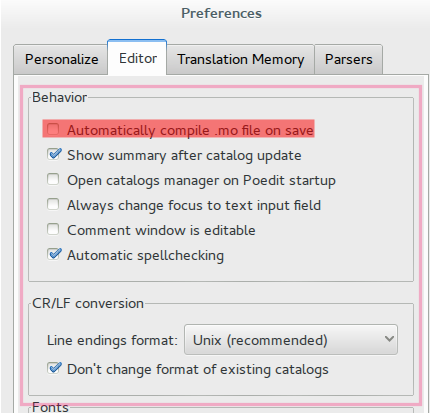Click the Behavior group heading

pos(60,98)
